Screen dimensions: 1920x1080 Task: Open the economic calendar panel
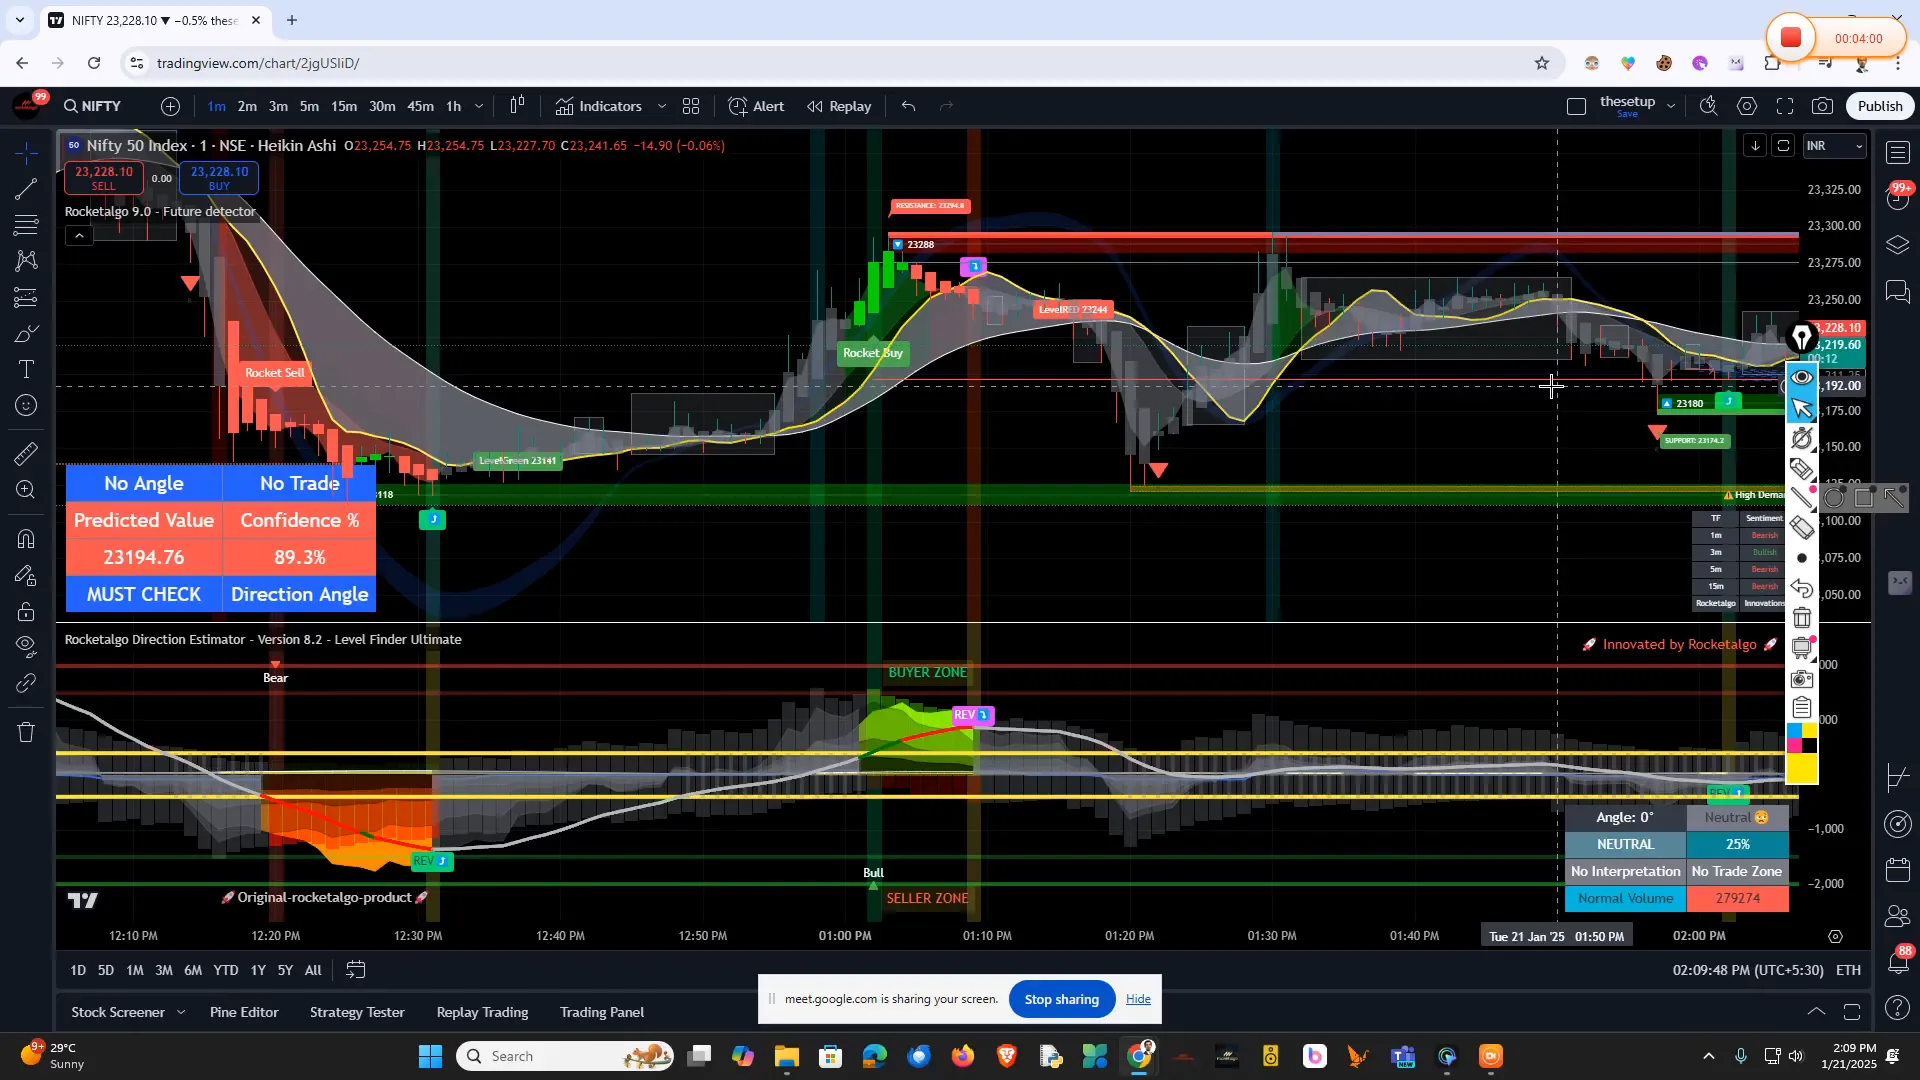[x=1898, y=870]
